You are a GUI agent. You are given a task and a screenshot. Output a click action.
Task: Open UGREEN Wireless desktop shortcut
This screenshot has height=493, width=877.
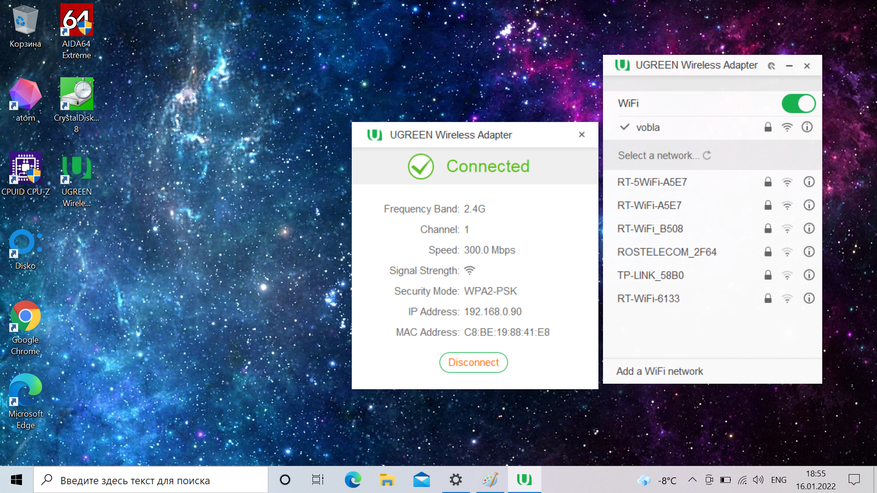tap(77, 179)
